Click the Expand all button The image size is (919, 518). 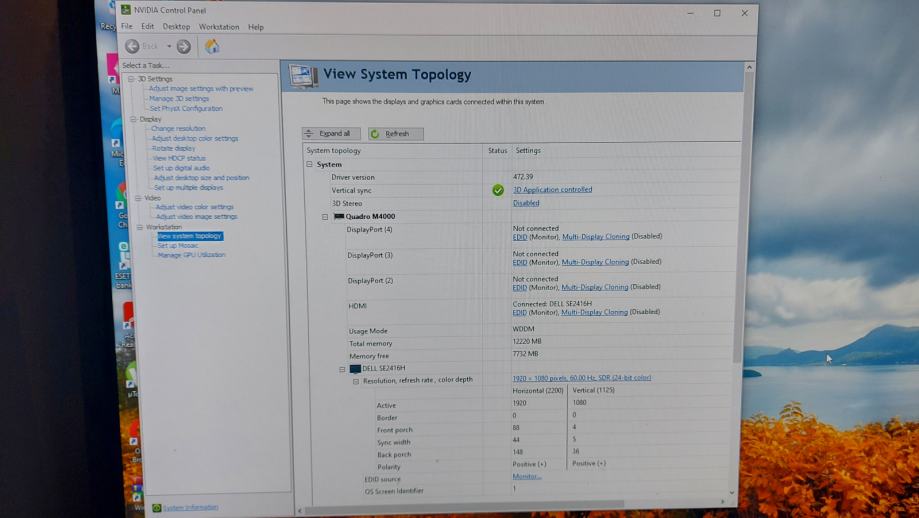(329, 134)
